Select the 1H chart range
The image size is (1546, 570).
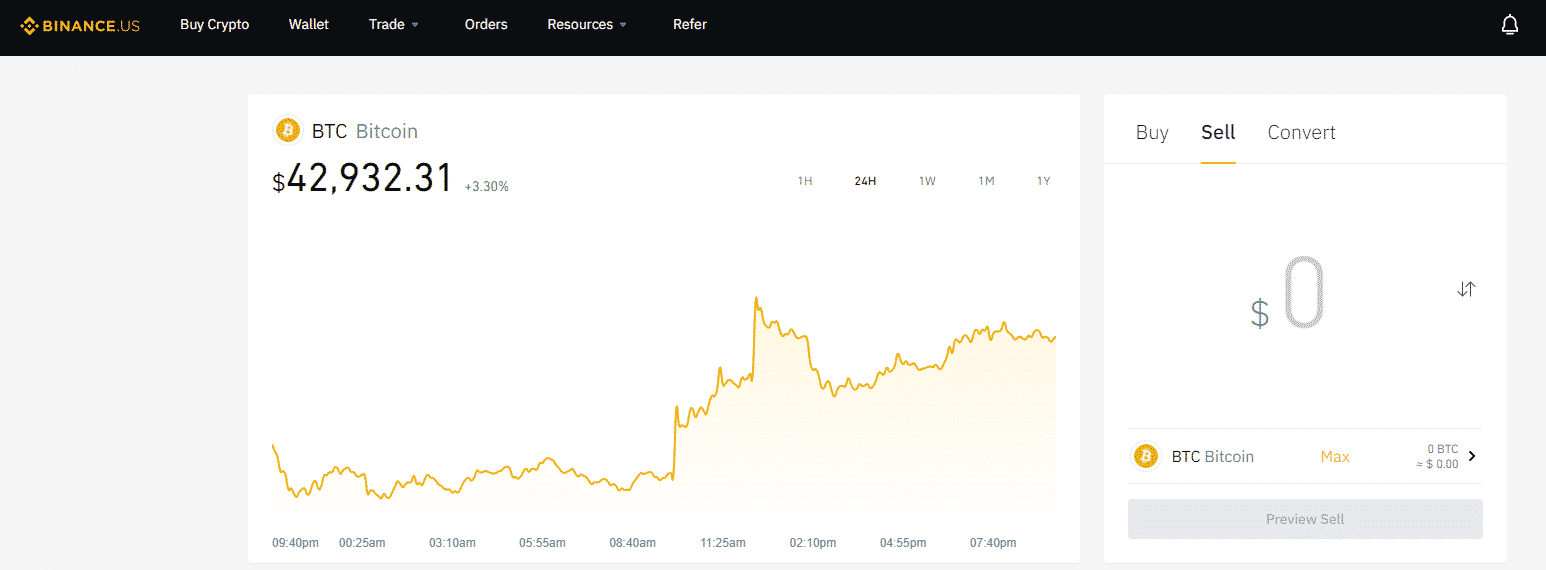pyautogui.click(x=805, y=181)
